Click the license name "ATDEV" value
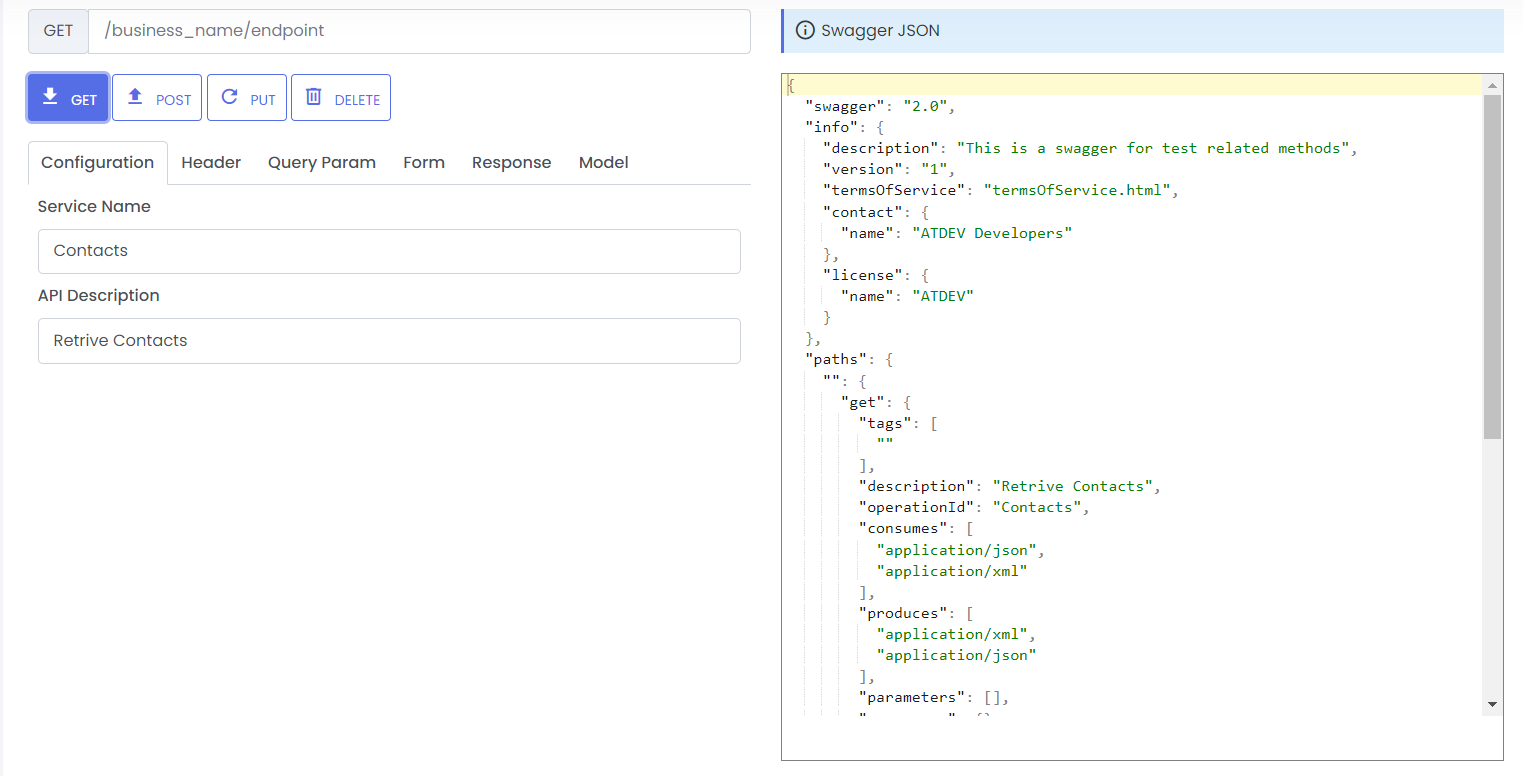Viewport: 1523px width, 776px height. [x=943, y=296]
